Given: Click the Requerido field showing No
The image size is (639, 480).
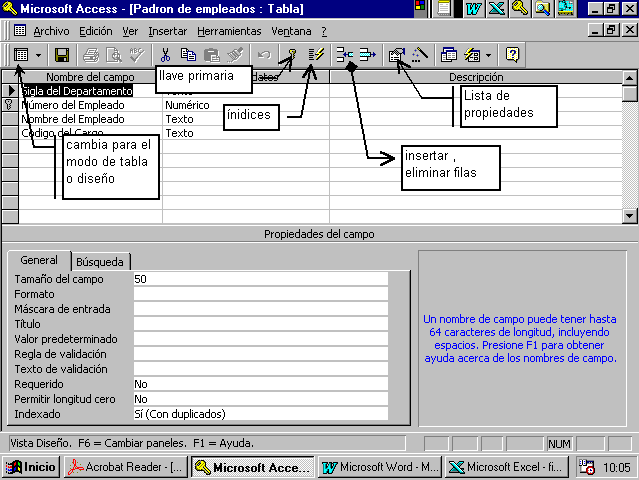Looking at the screenshot, I should point(261,384).
